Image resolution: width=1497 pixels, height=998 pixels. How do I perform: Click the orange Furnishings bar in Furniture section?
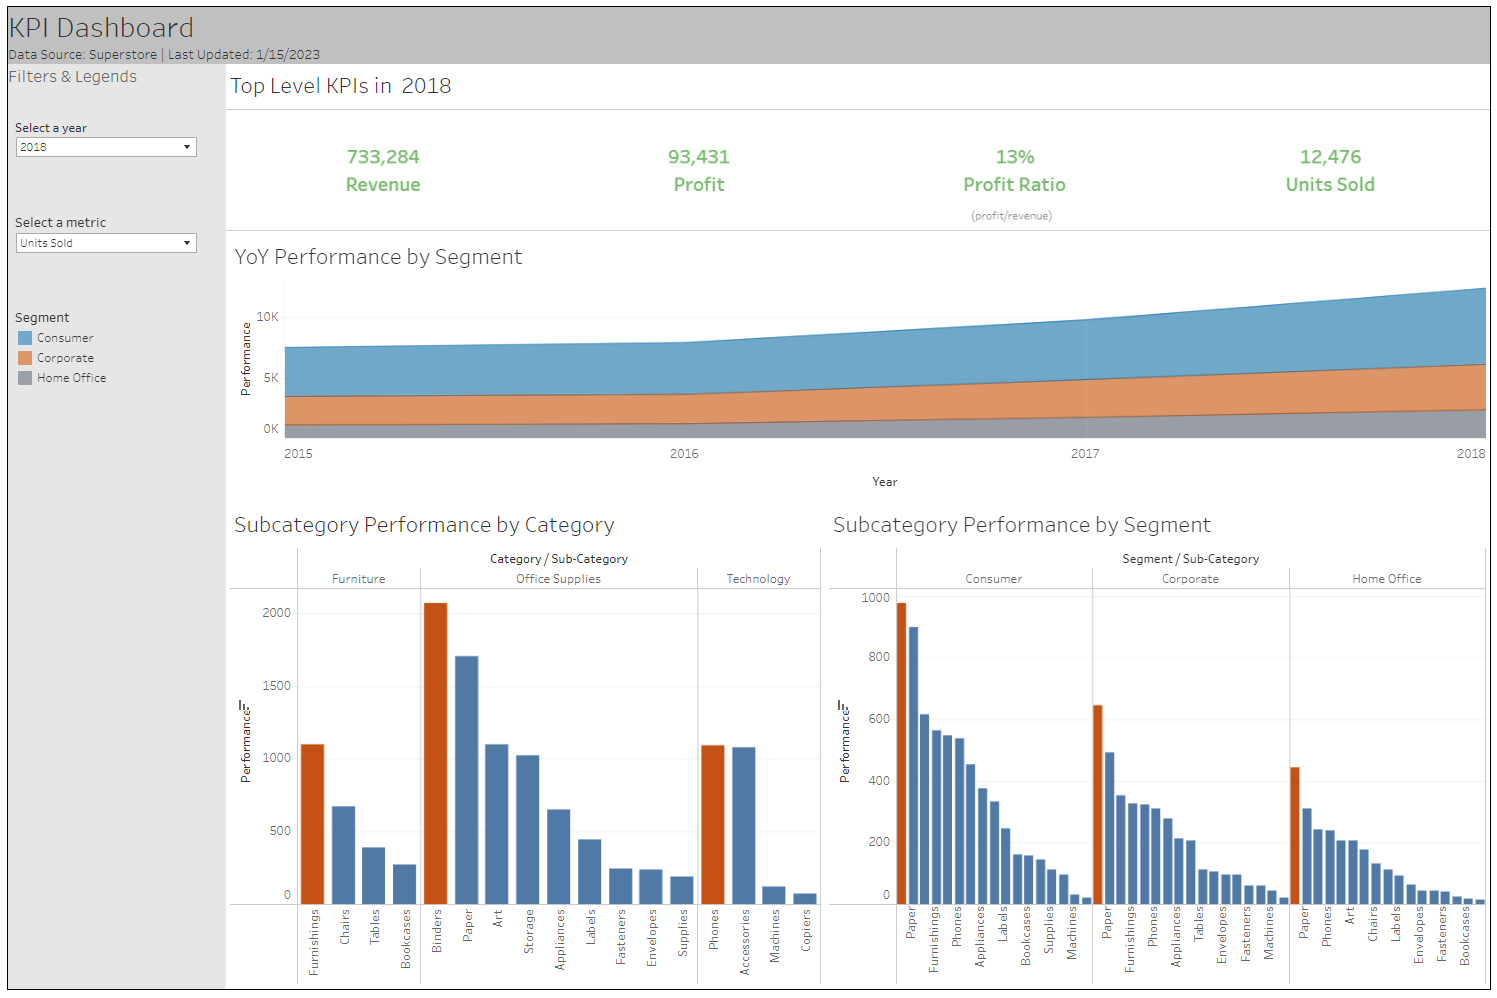click(313, 824)
